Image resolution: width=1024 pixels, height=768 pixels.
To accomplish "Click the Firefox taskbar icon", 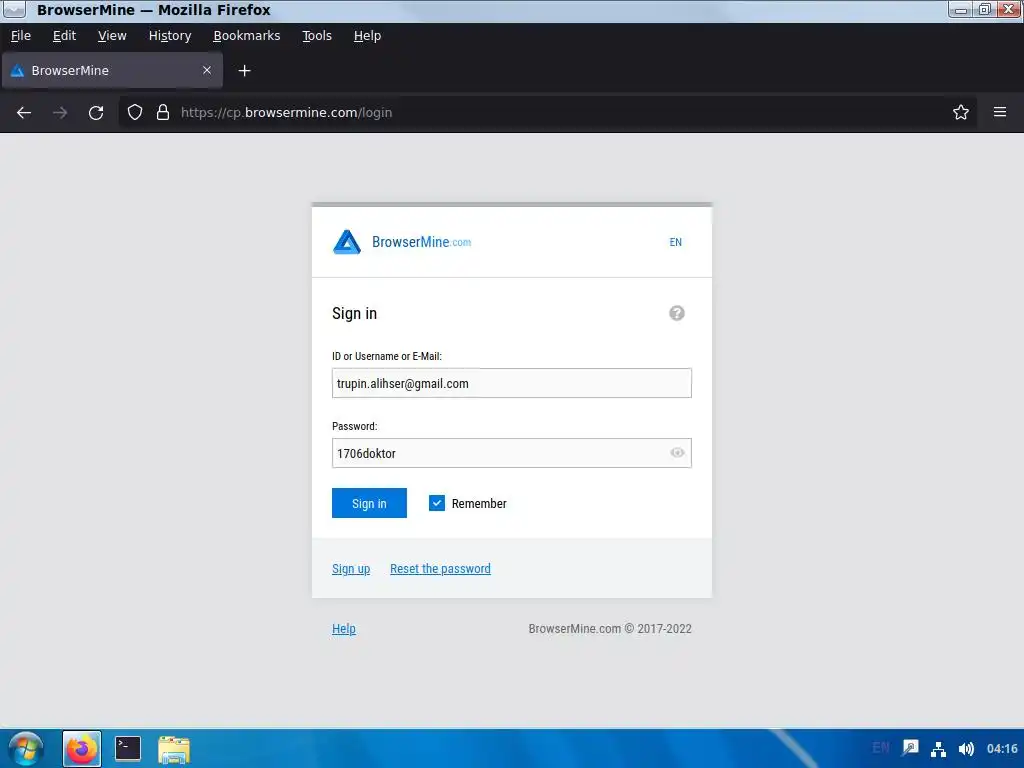I will click(x=82, y=749).
